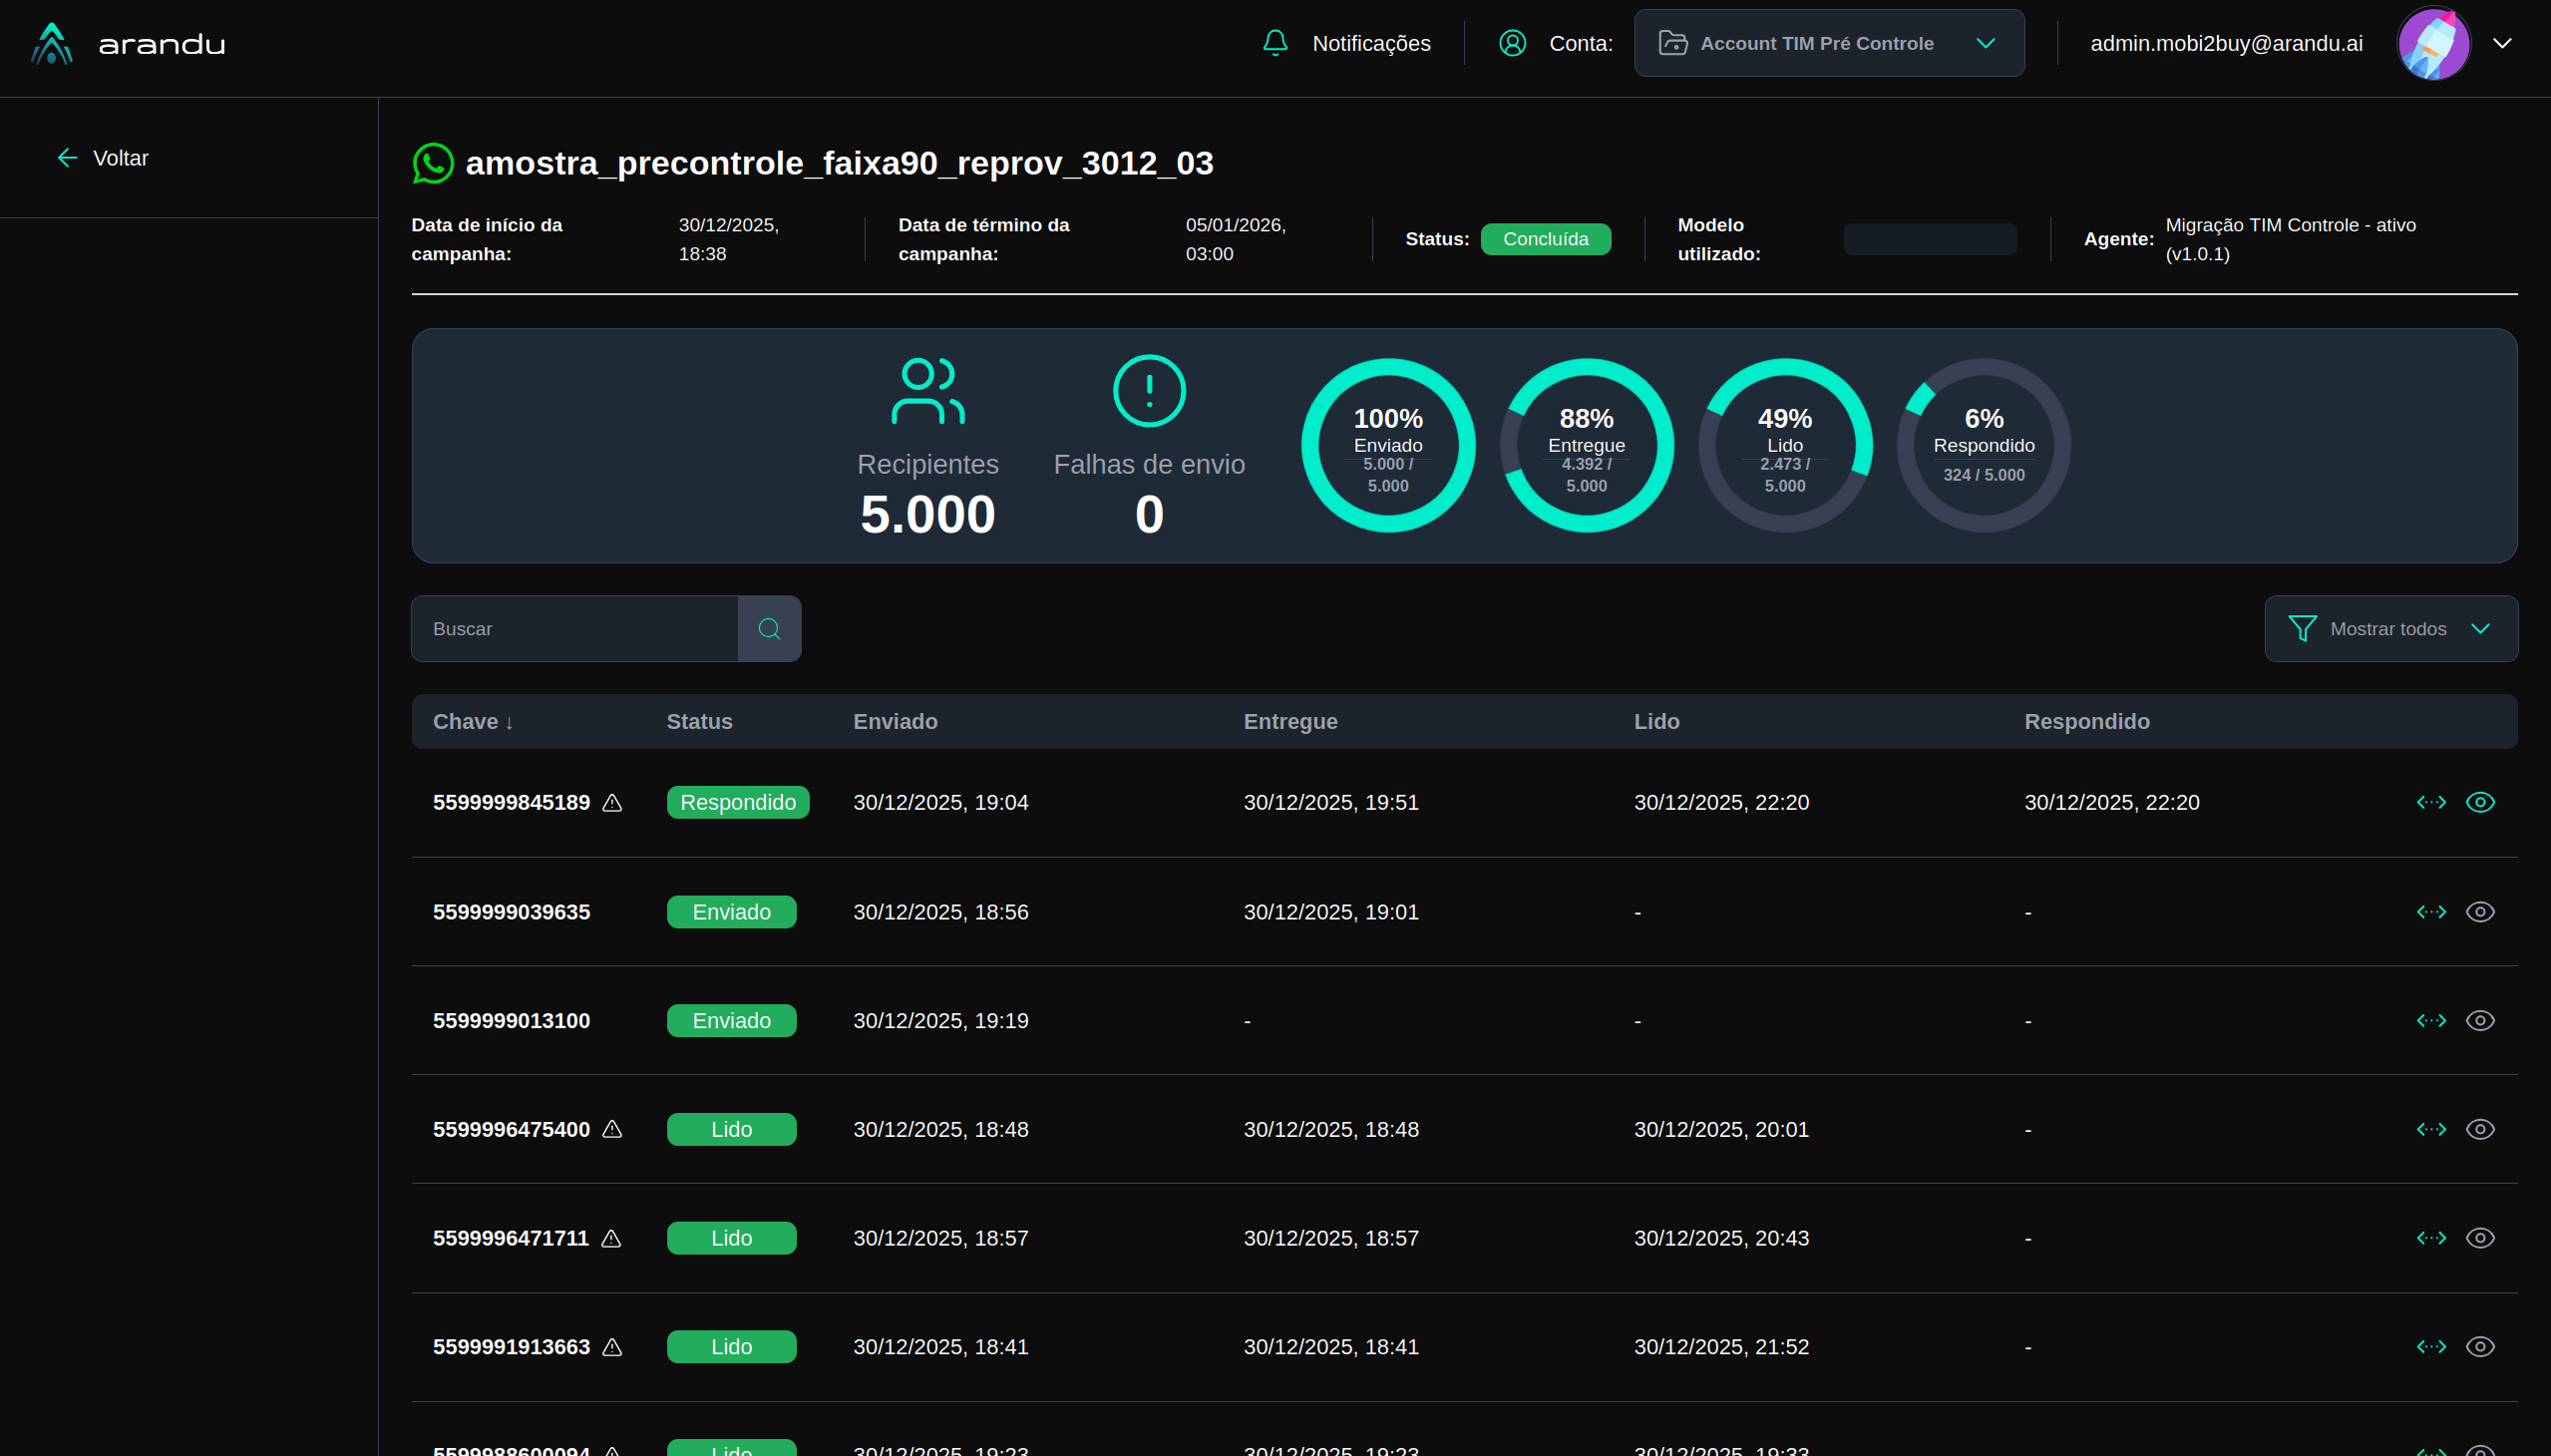This screenshot has height=1456, width=2551.
Task: Click the Falhas de envio alert icon
Action: (x=1149, y=391)
